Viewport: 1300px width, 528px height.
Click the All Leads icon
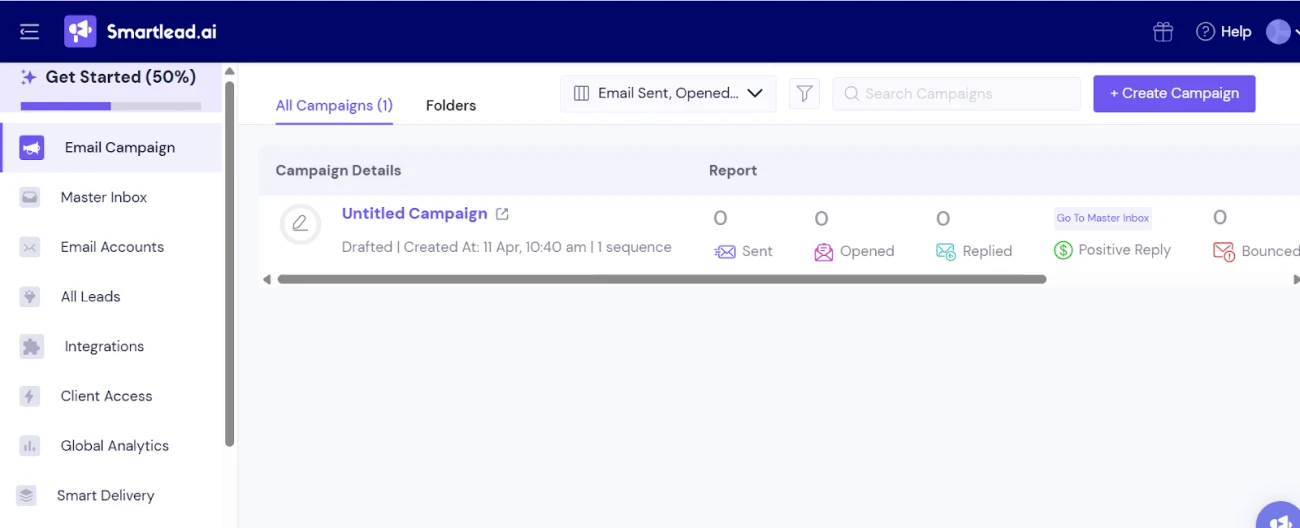click(30, 297)
